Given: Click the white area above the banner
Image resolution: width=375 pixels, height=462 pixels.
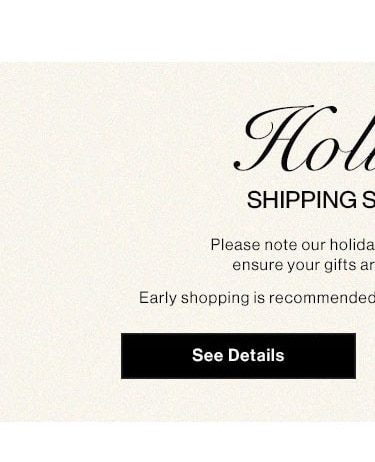Looking at the screenshot, I should click(187, 31).
